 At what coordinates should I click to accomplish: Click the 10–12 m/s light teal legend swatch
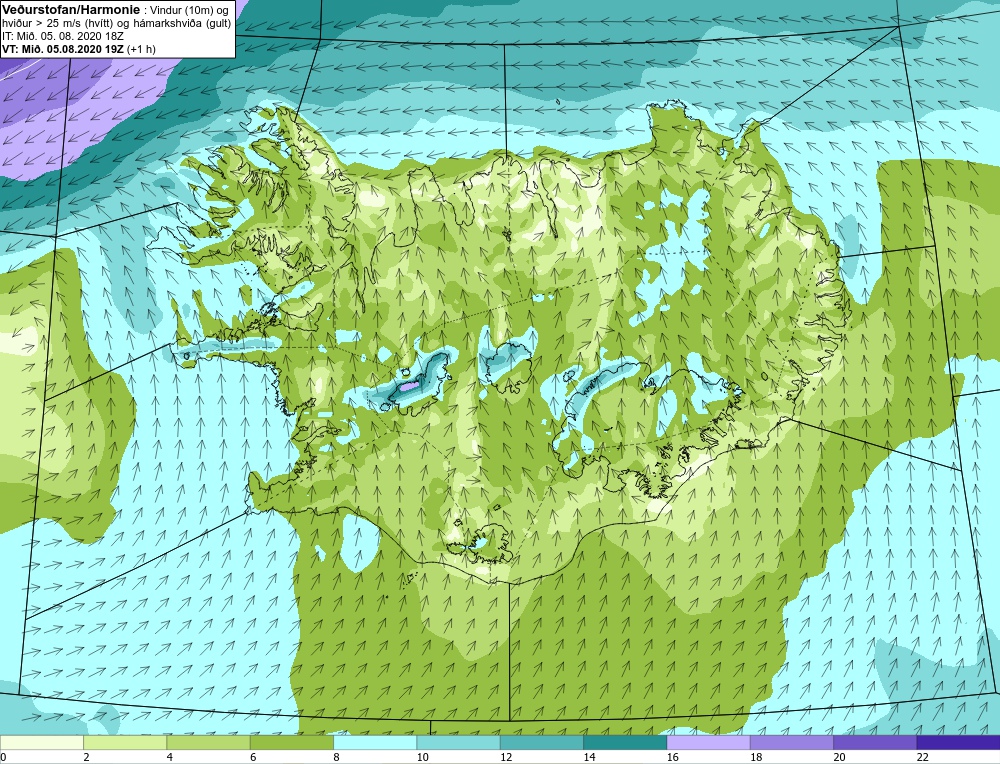click(x=459, y=743)
